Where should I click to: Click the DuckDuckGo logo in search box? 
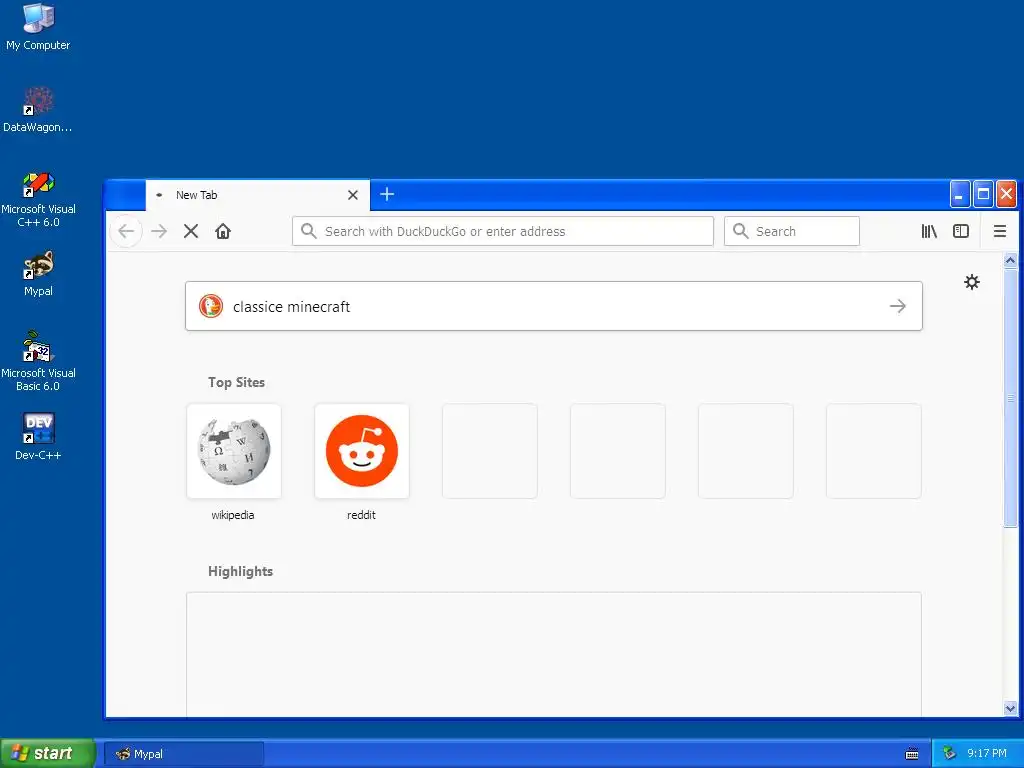[x=211, y=306]
